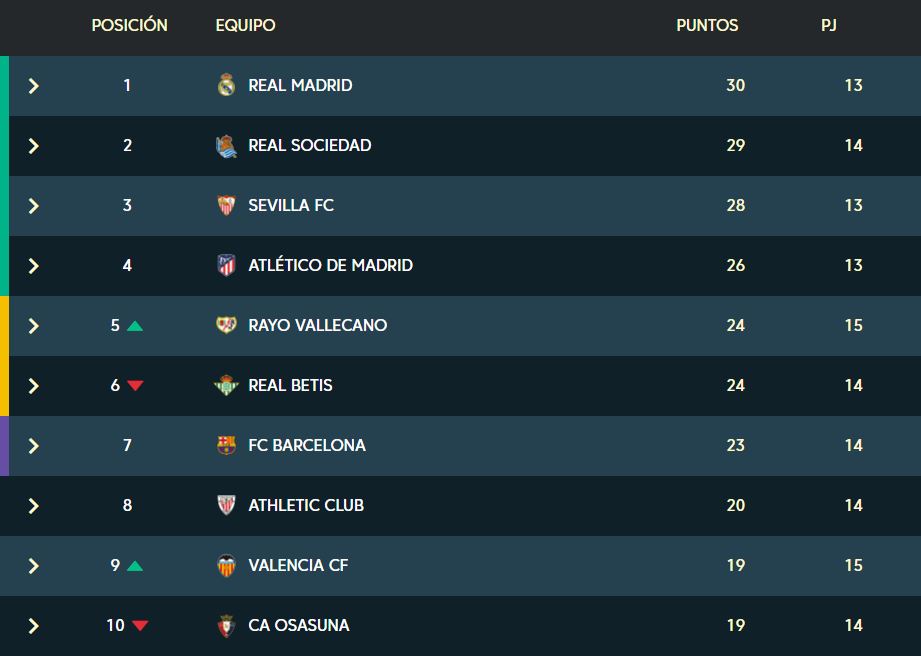
Task: Expand the CA Osasuna row chevron
Action: click(x=33, y=626)
